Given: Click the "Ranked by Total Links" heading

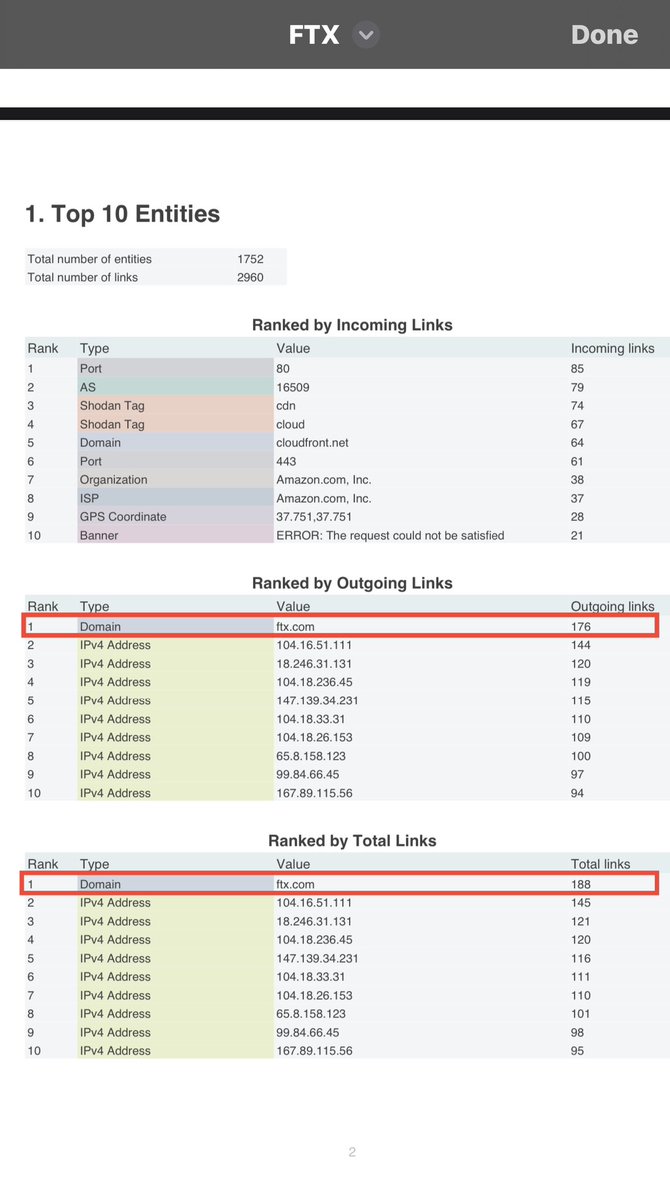Looking at the screenshot, I should click(x=352, y=841).
